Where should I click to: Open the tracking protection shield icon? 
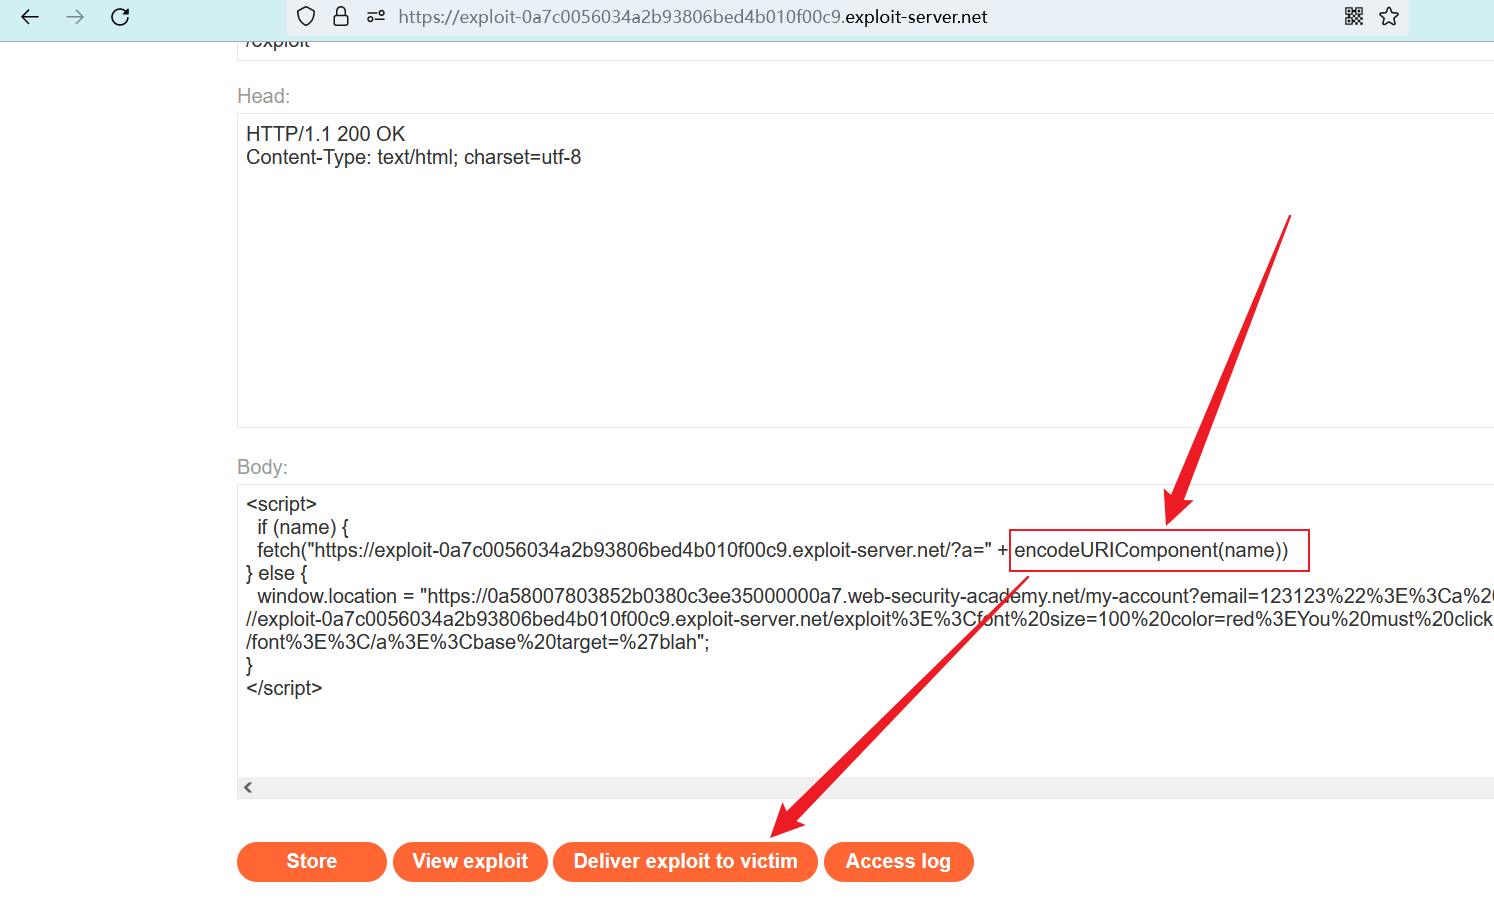tap(307, 17)
